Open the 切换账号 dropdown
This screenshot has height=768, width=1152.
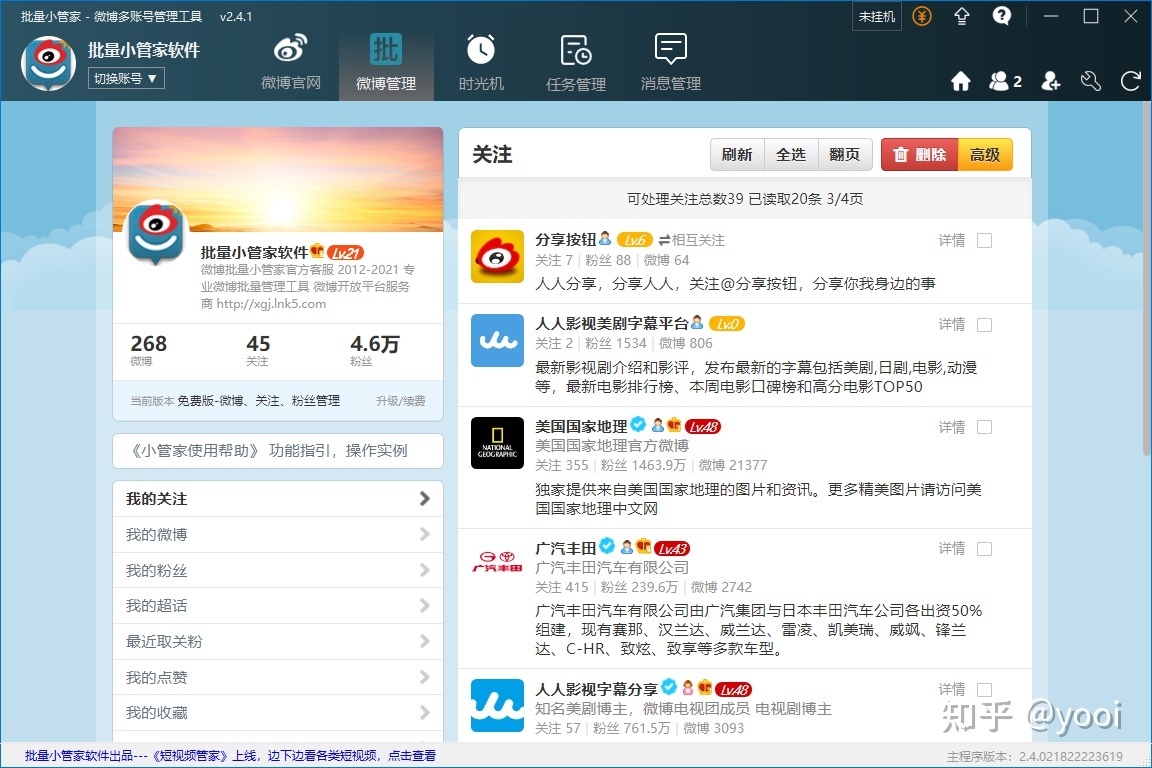126,78
